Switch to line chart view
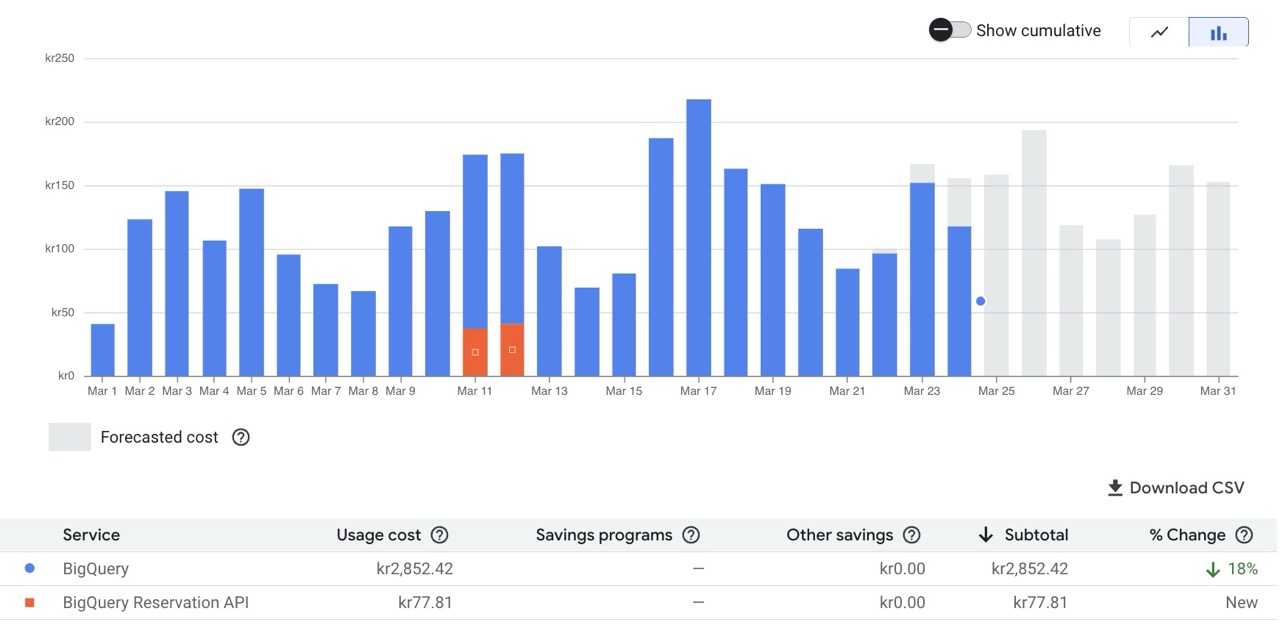This screenshot has height=631, width=1280. click(x=1159, y=32)
